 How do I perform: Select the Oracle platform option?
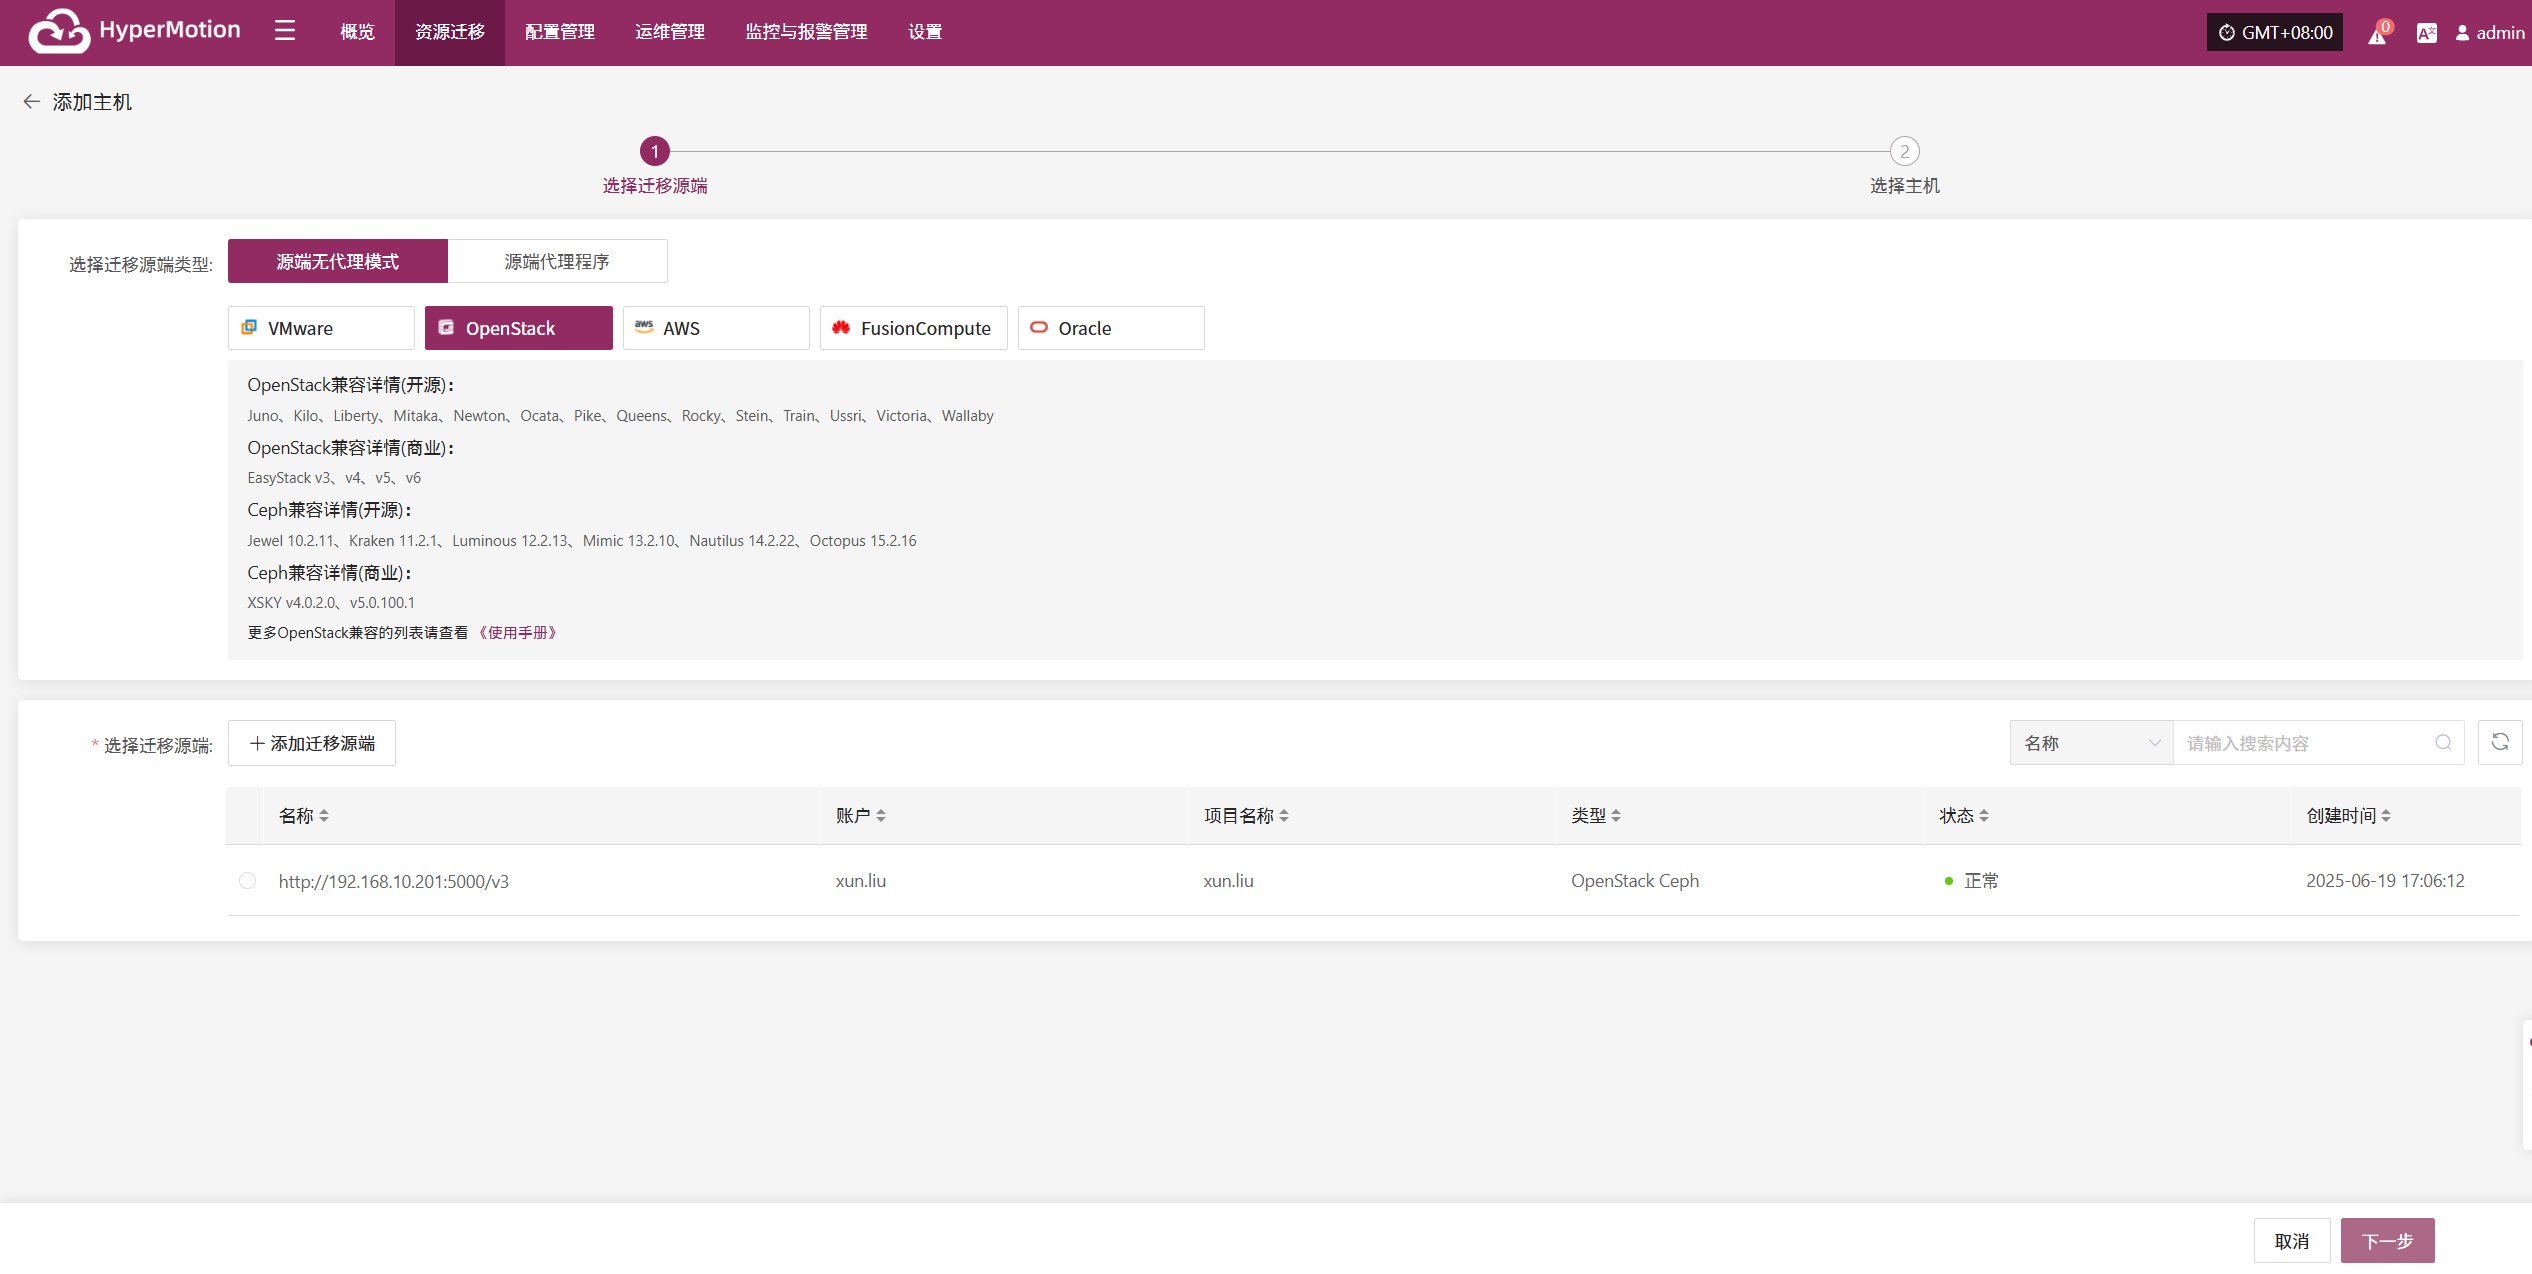pos(1111,328)
